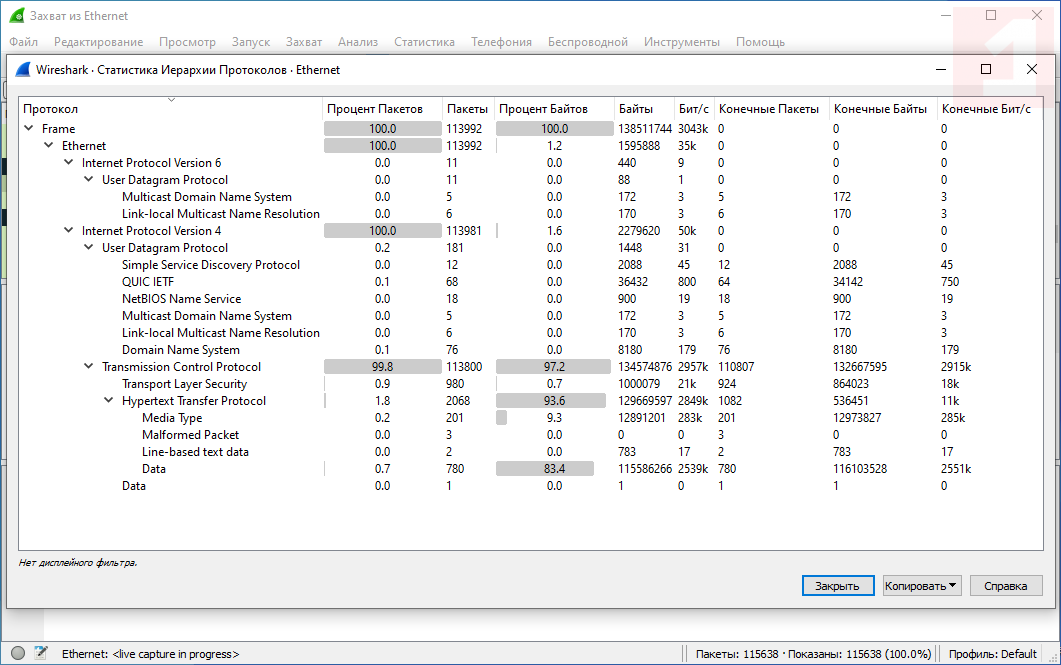
Task: Open the Редактирование menu
Action: coord(99,42)
